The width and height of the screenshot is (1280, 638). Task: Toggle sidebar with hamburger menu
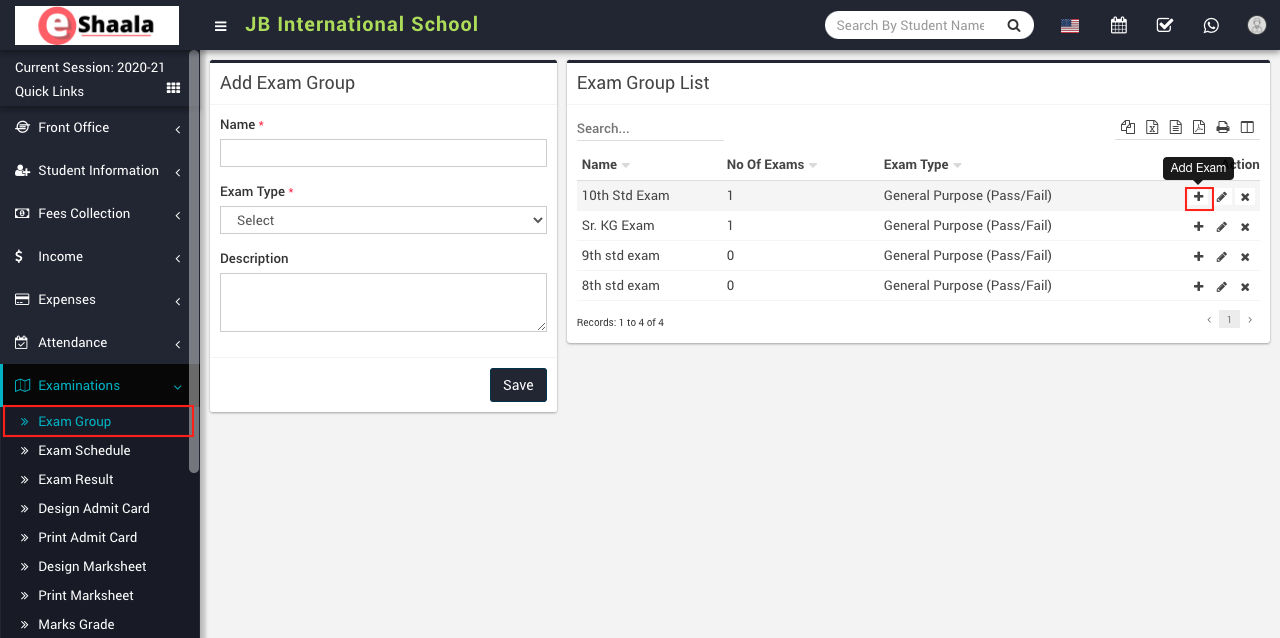(x=221, y=26)
